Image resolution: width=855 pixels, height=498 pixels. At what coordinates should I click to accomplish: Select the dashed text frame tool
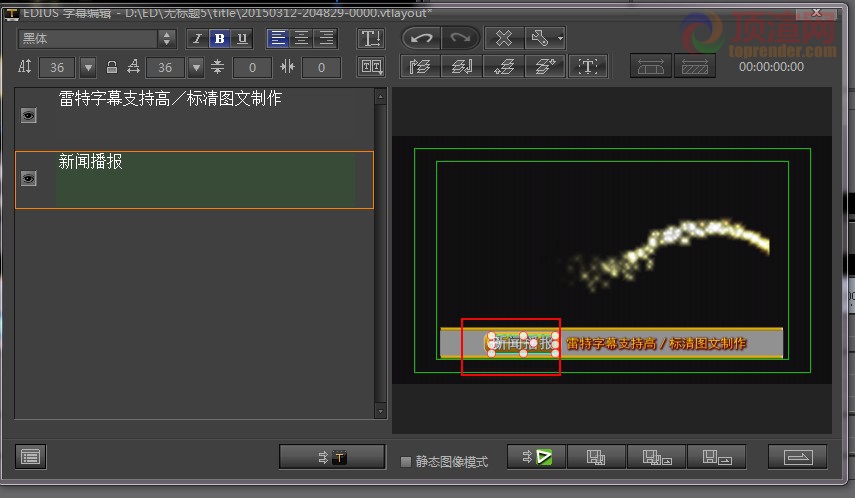coord(588,67)
